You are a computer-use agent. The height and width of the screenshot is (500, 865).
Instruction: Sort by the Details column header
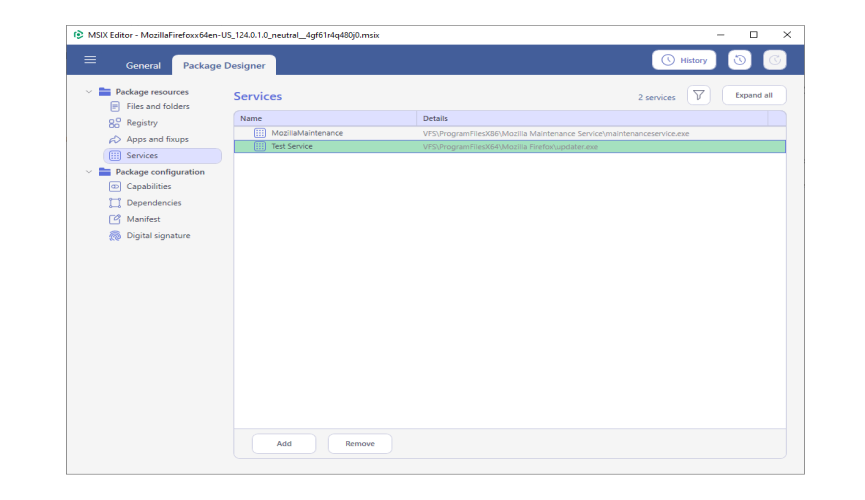[x=592, y=118]
